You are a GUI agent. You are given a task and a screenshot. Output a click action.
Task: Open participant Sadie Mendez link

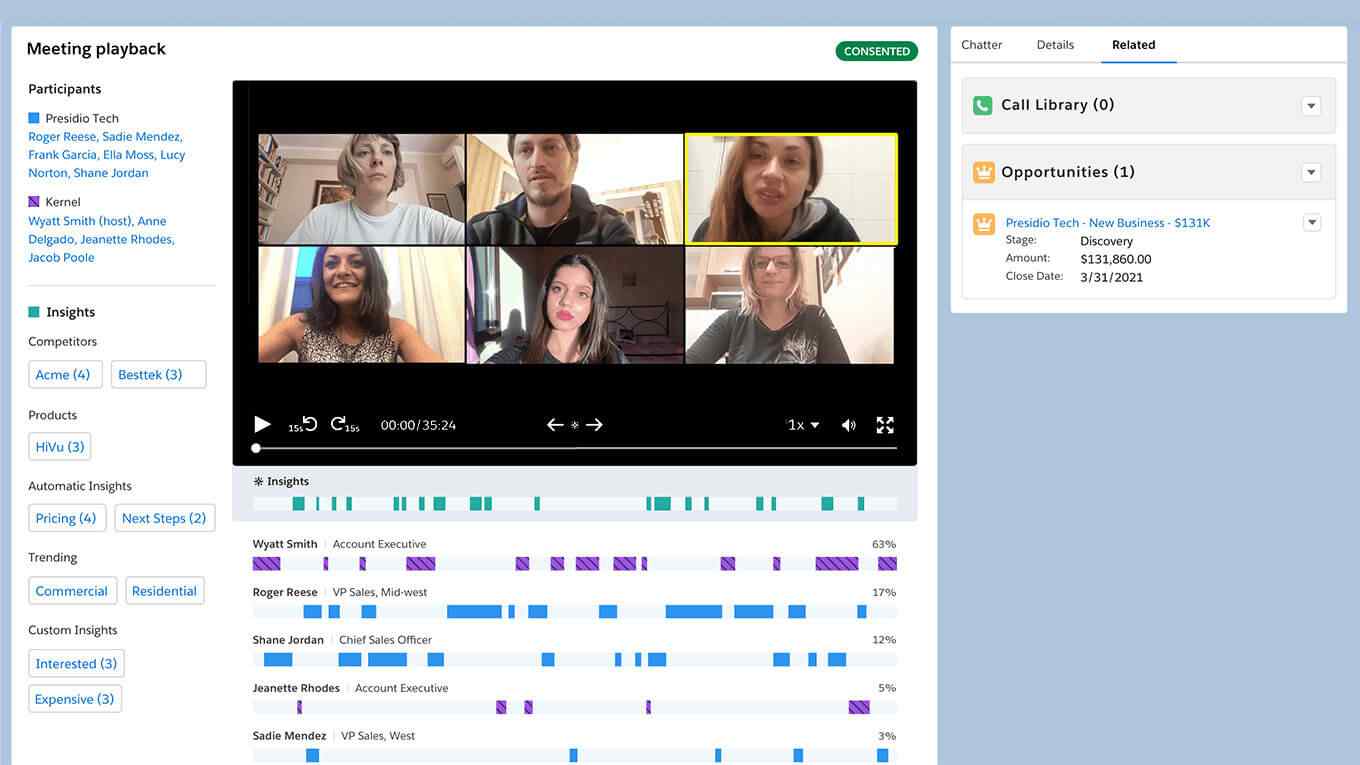pyautogui.click(x=141, y=137)
